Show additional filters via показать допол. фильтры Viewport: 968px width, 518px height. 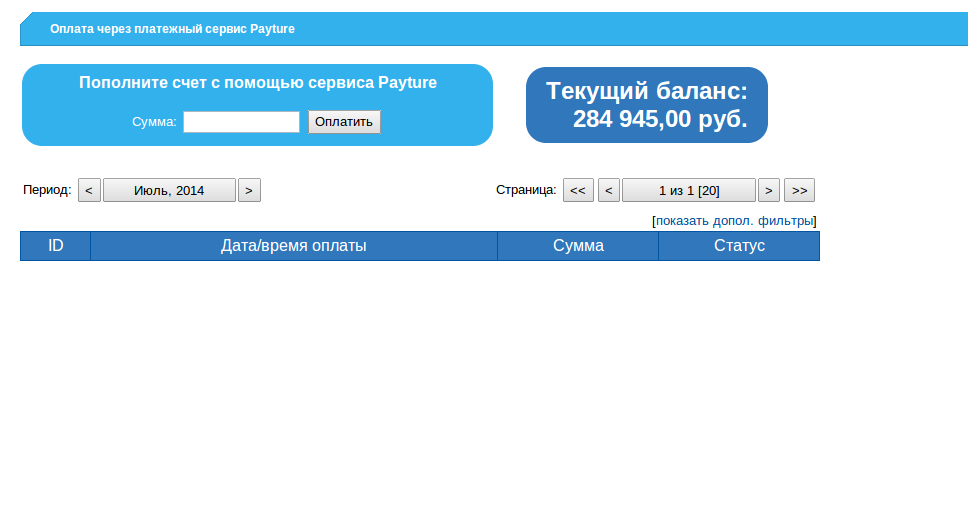(734, 221)
